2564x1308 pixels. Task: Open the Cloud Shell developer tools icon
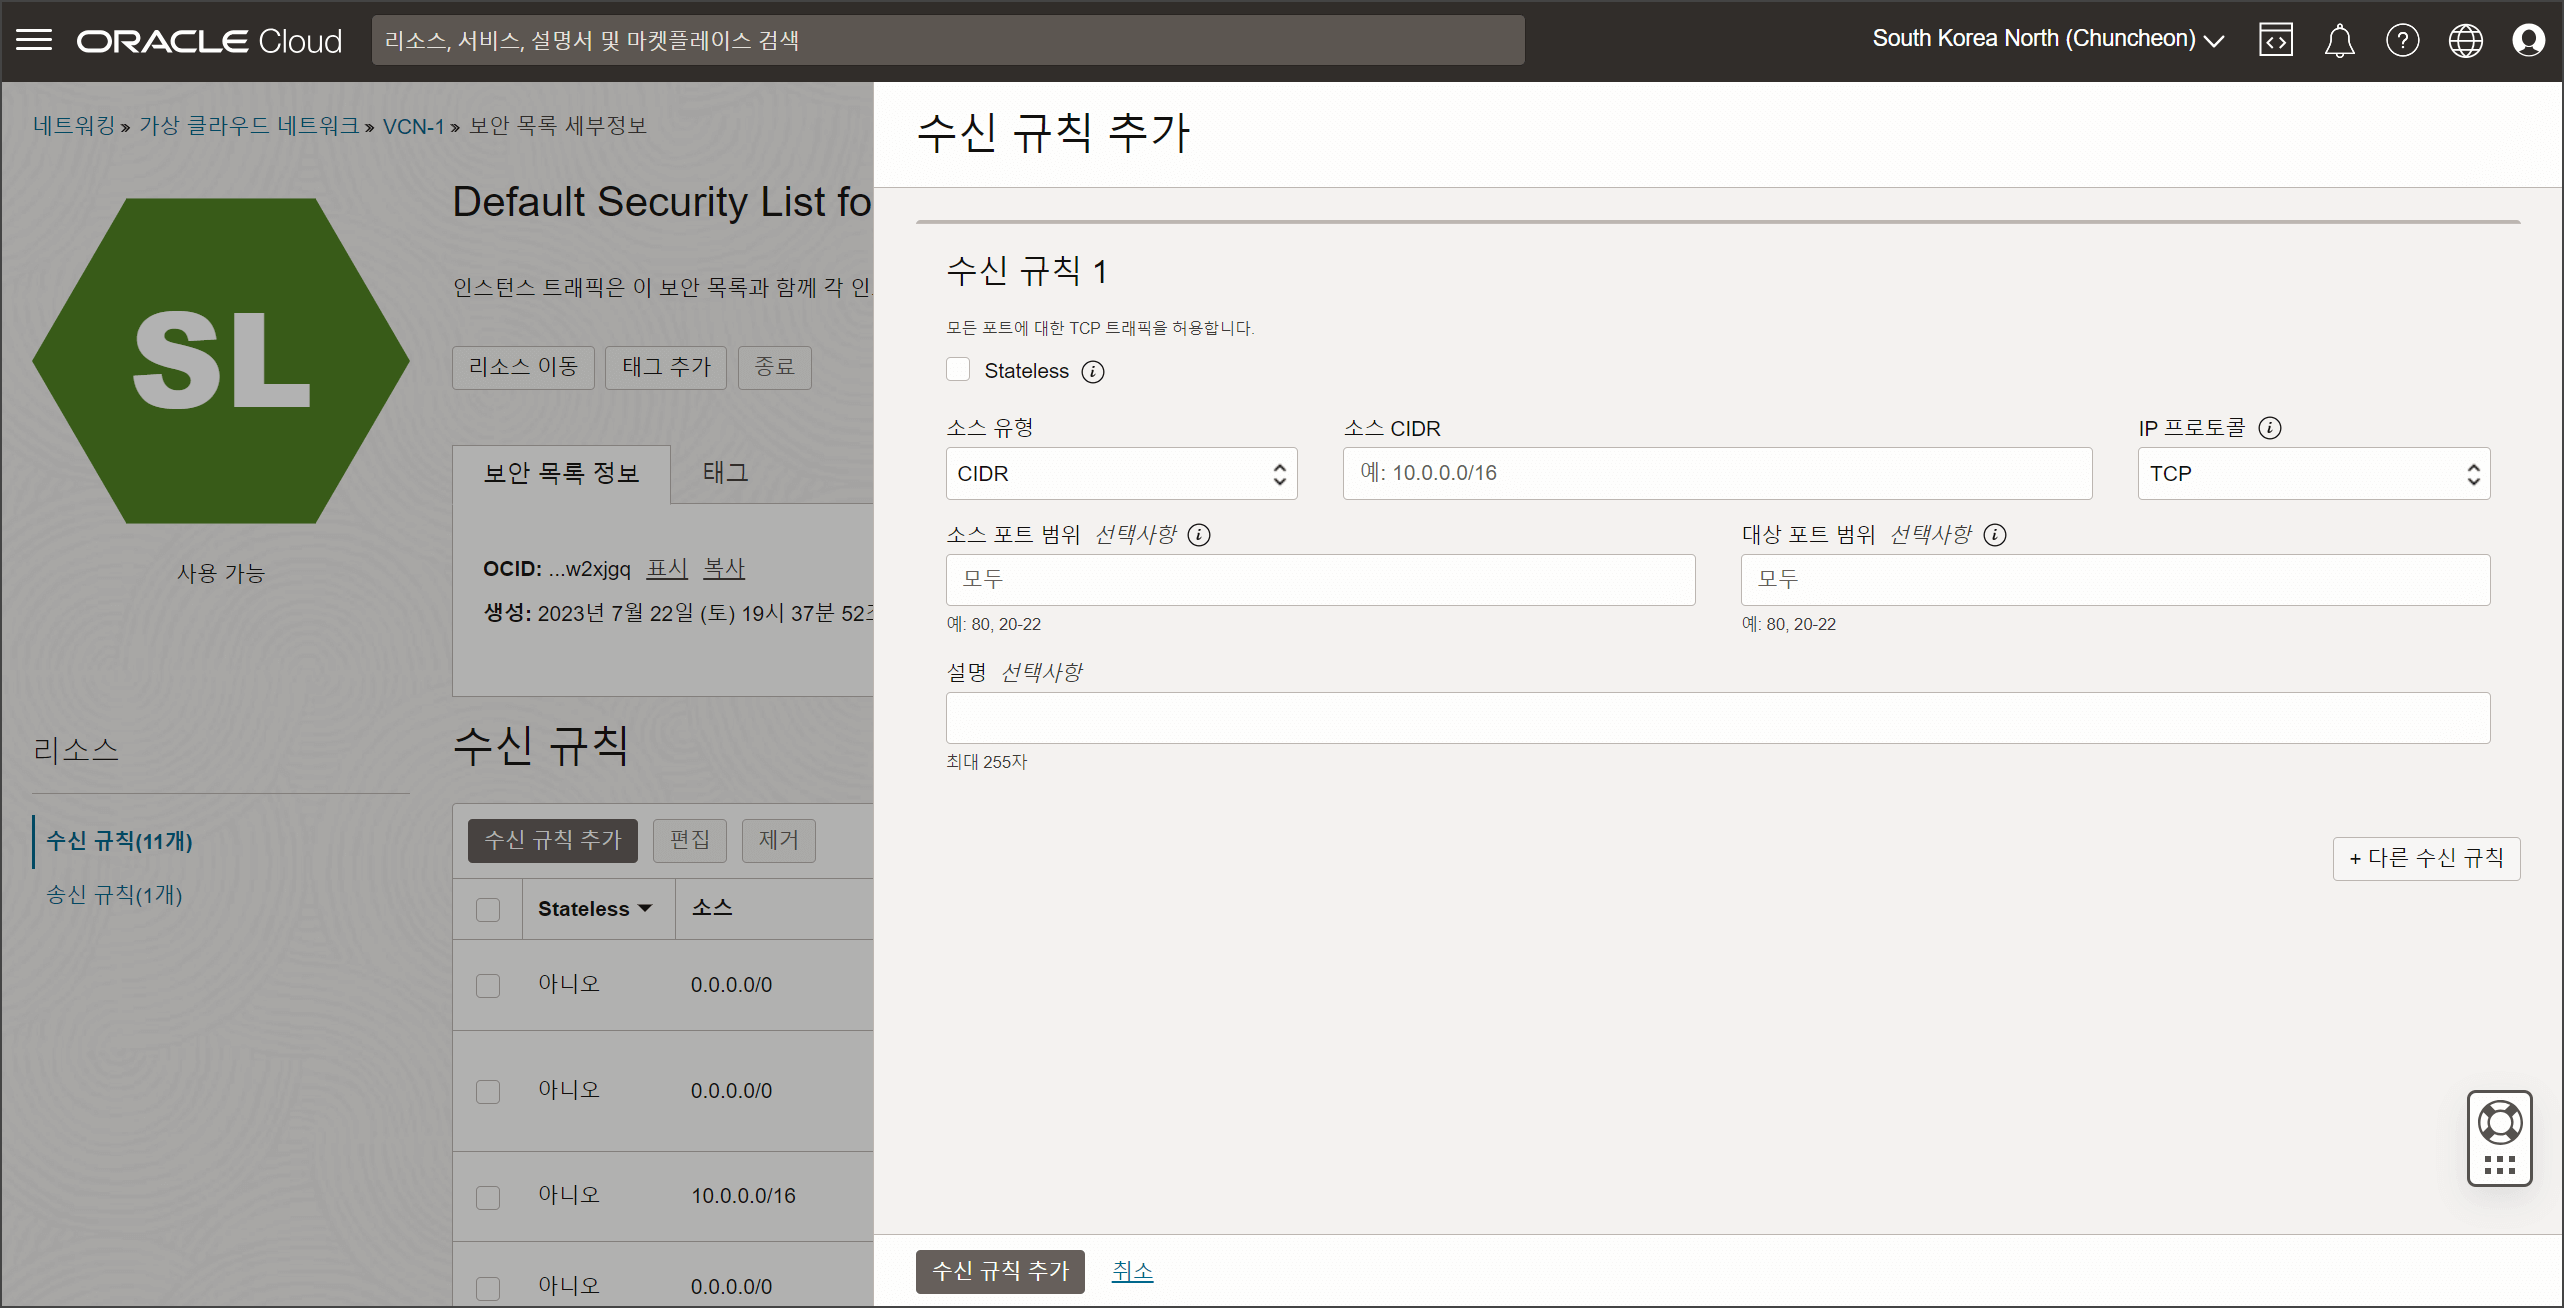2276,40
